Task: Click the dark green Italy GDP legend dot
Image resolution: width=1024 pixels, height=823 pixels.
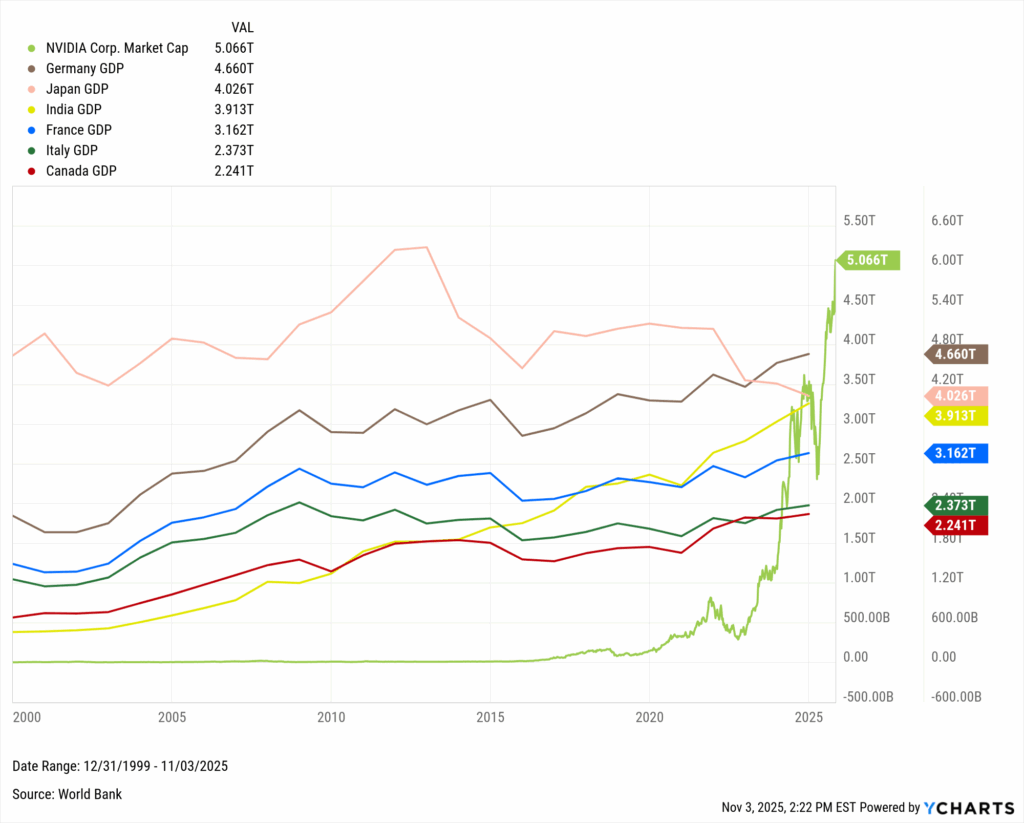Action: click(31, 150)
